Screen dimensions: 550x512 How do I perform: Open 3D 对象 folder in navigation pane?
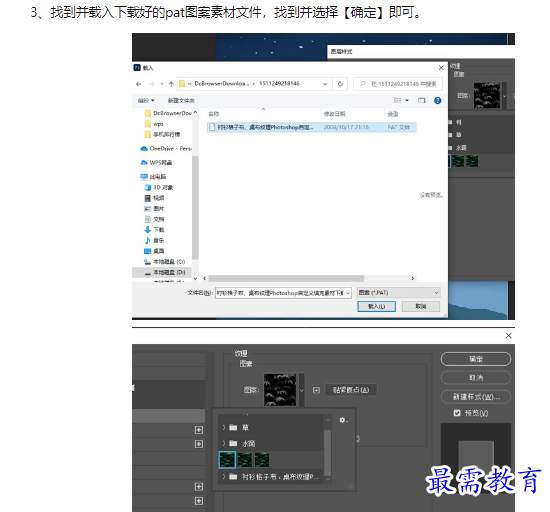point(159,187)
